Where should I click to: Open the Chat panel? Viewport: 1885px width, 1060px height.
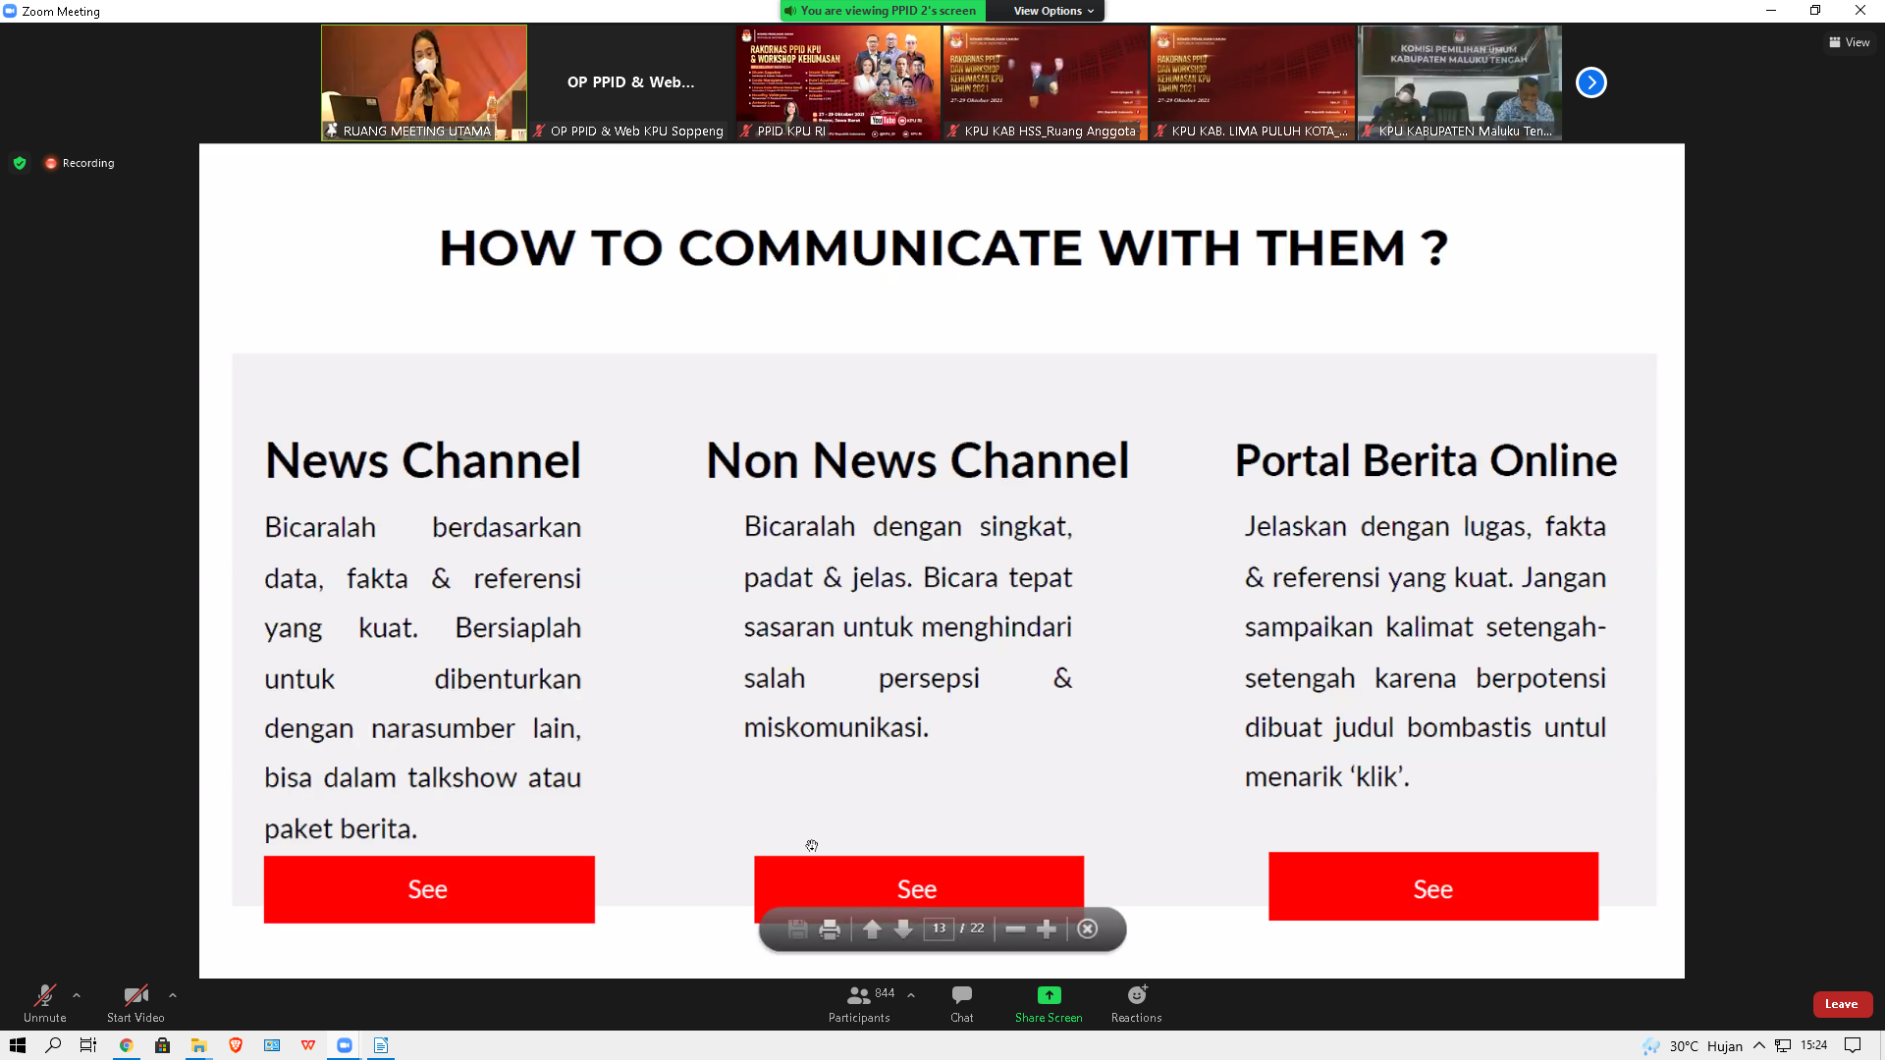point(961,1003)
